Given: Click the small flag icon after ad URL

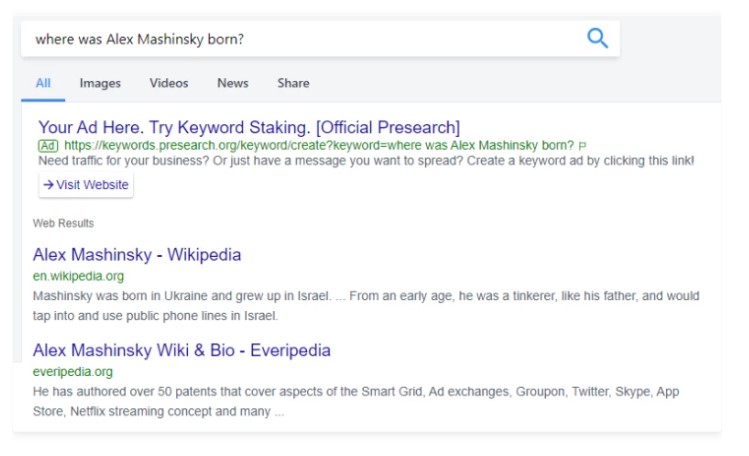Looking at the screenshot, I should (583, 145).
